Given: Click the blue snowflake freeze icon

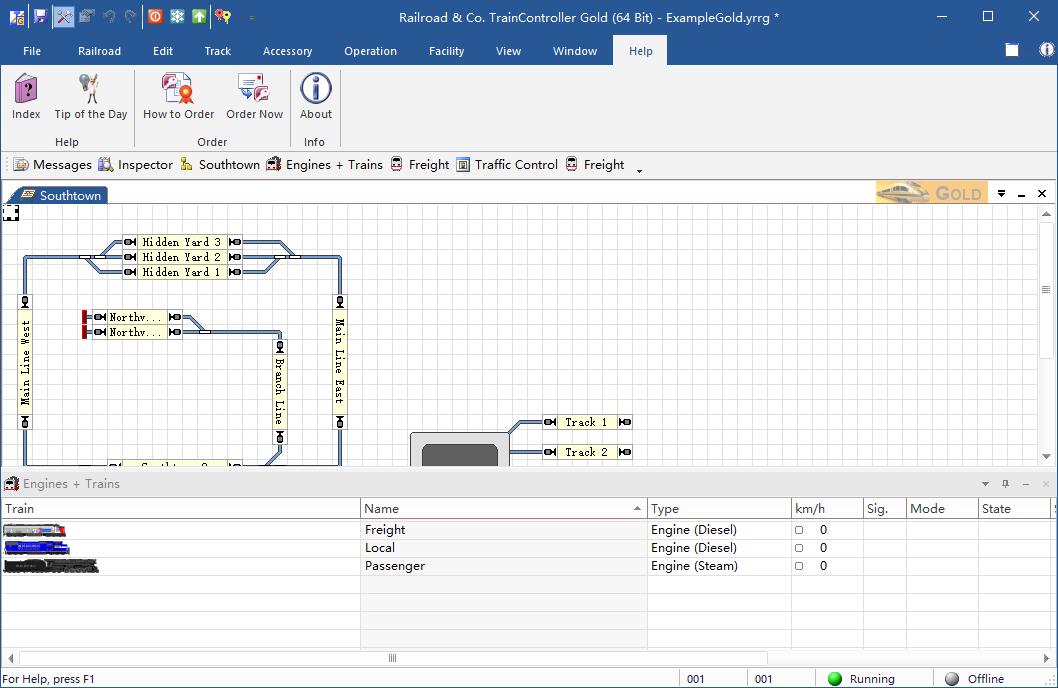Looking at the screenshot, I should 177,16.
